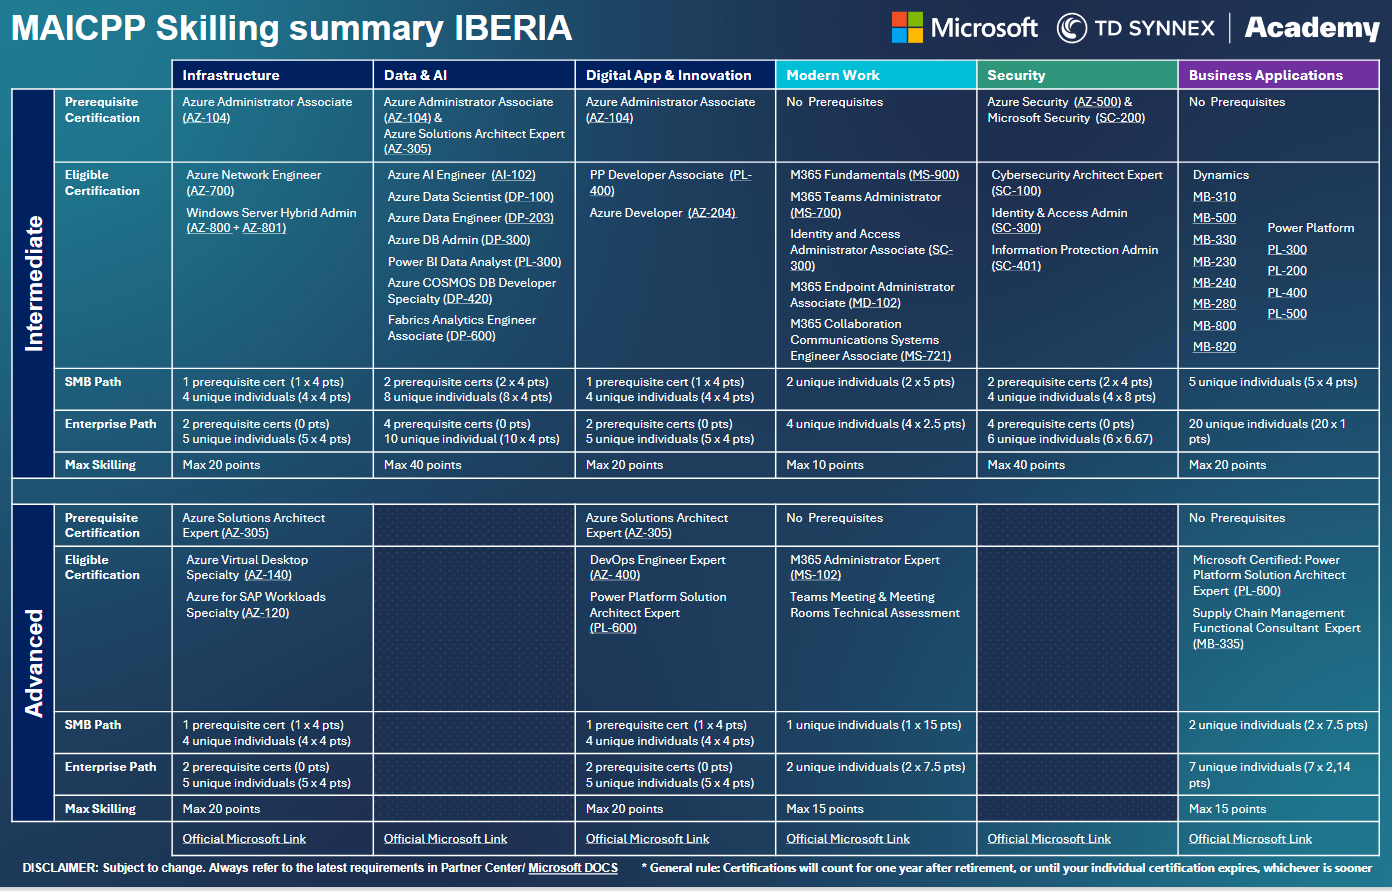
Task: Open the SC-200 Microsoft Security link
Action: (1120, 118)
